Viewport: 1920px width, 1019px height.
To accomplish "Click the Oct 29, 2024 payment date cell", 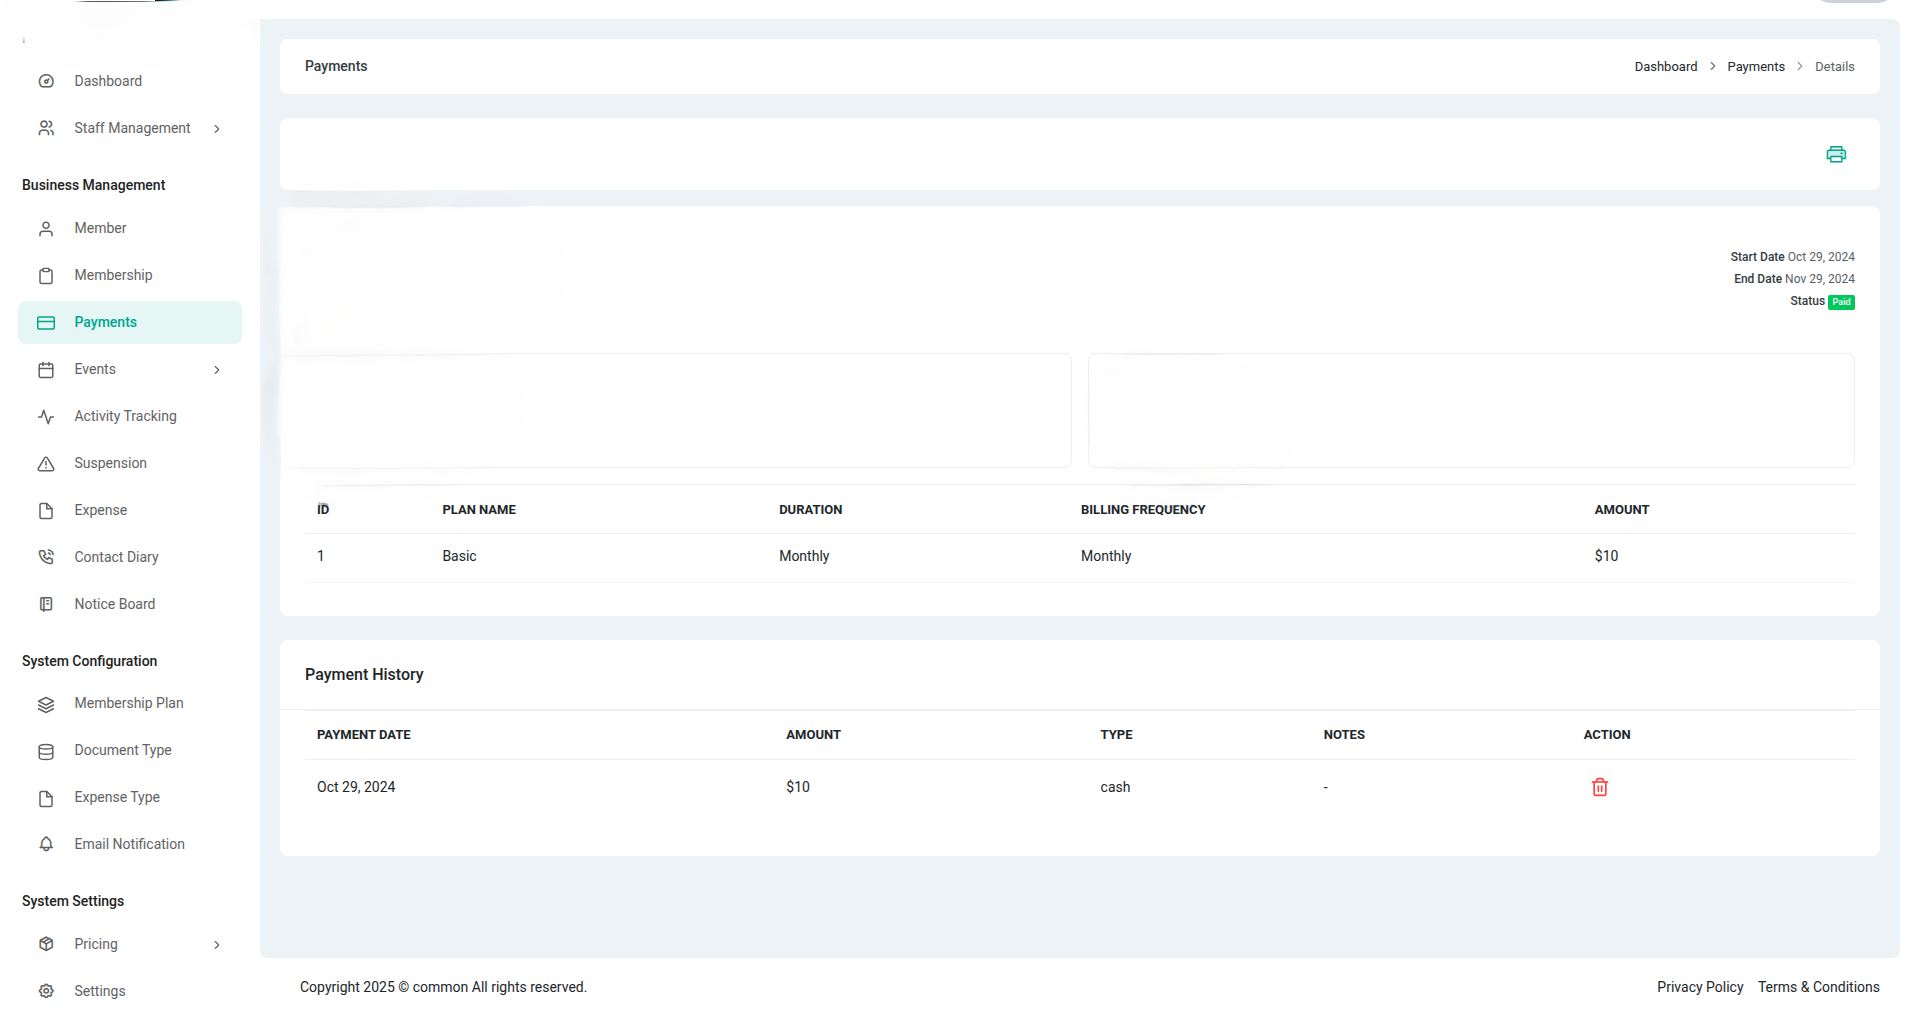I will (356, 787).
